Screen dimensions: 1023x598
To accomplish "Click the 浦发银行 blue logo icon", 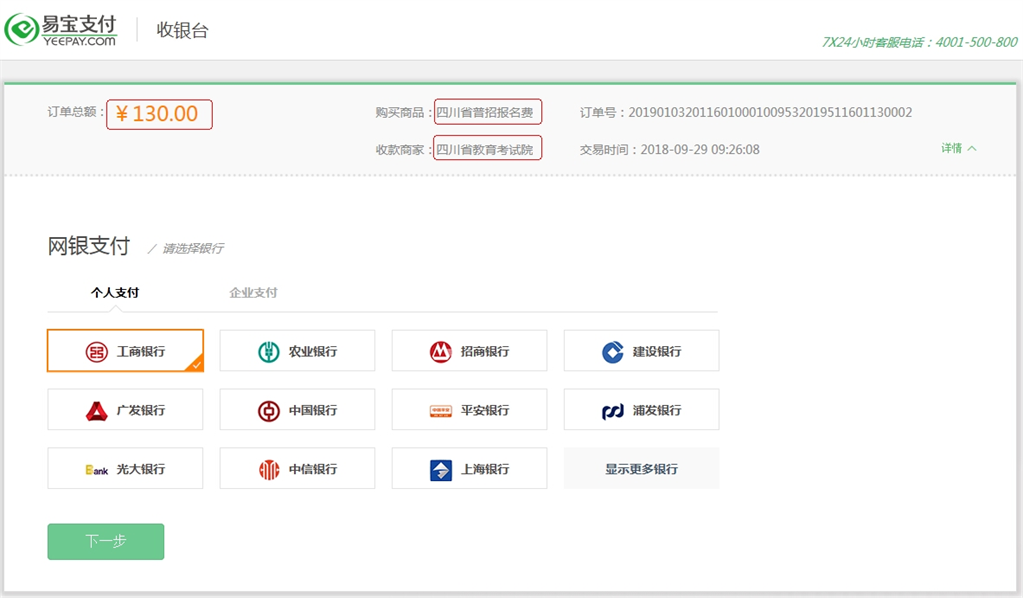I will pos(613,411).
